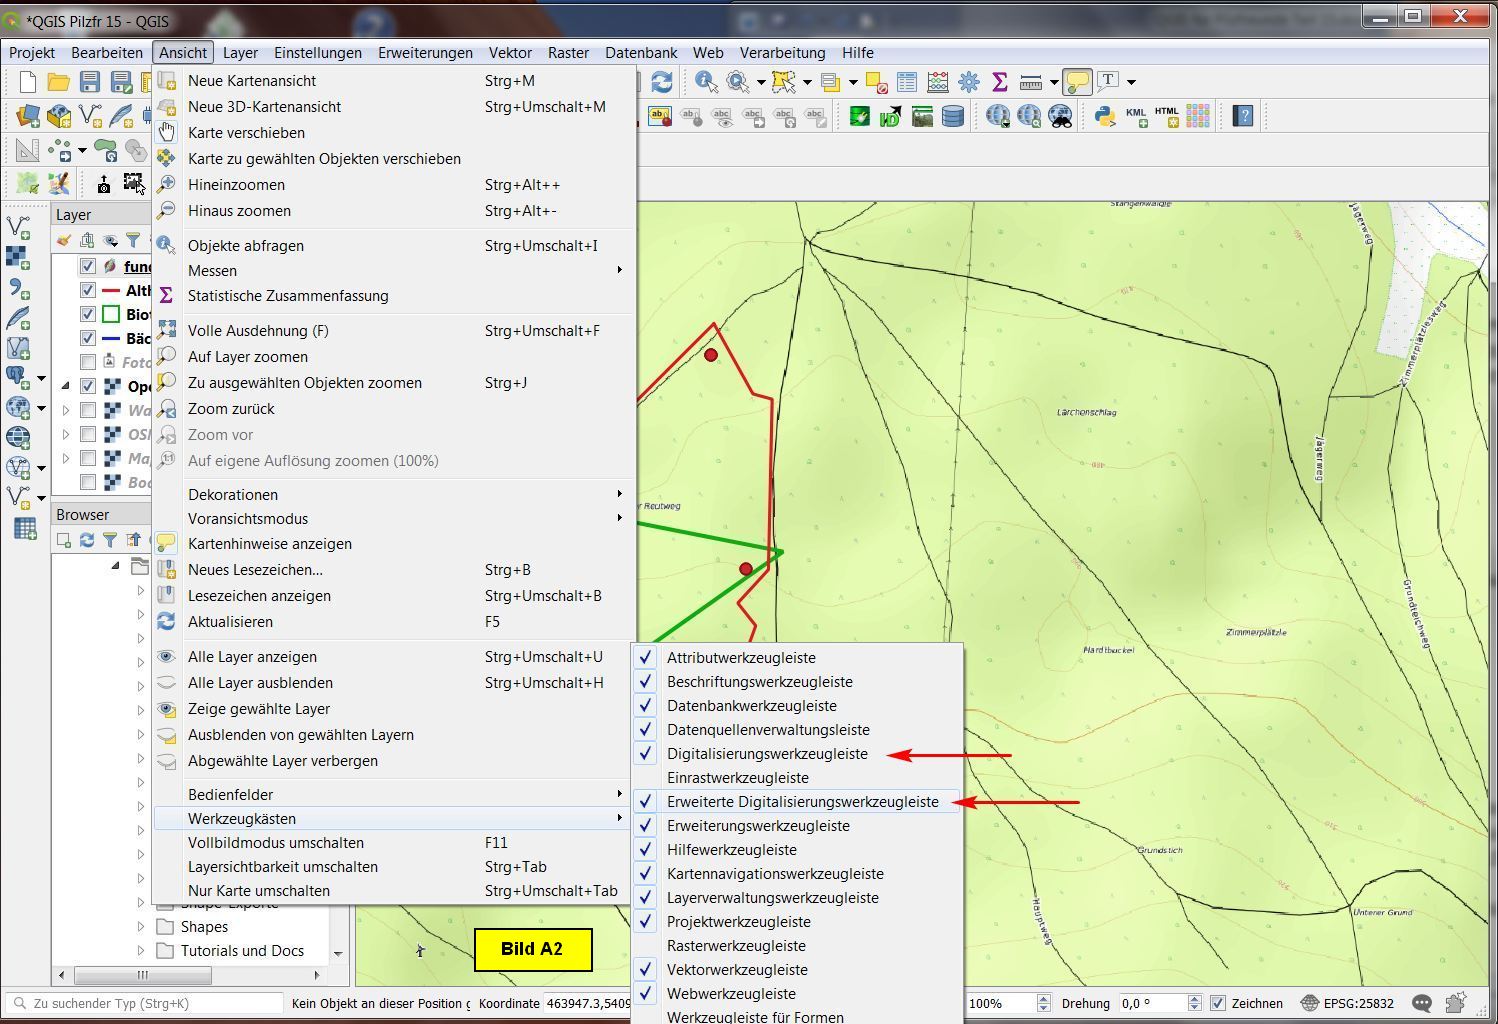This screenshot has height=1024, width=1498.
Task: Open the attribute table icon
Action: click(x=907, y=82)
